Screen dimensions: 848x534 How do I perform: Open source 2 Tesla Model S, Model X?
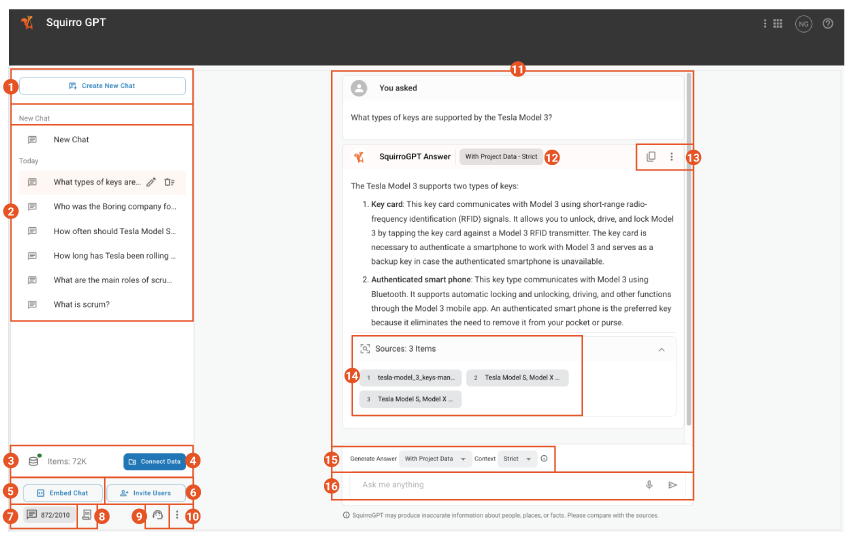pos(518,378)
